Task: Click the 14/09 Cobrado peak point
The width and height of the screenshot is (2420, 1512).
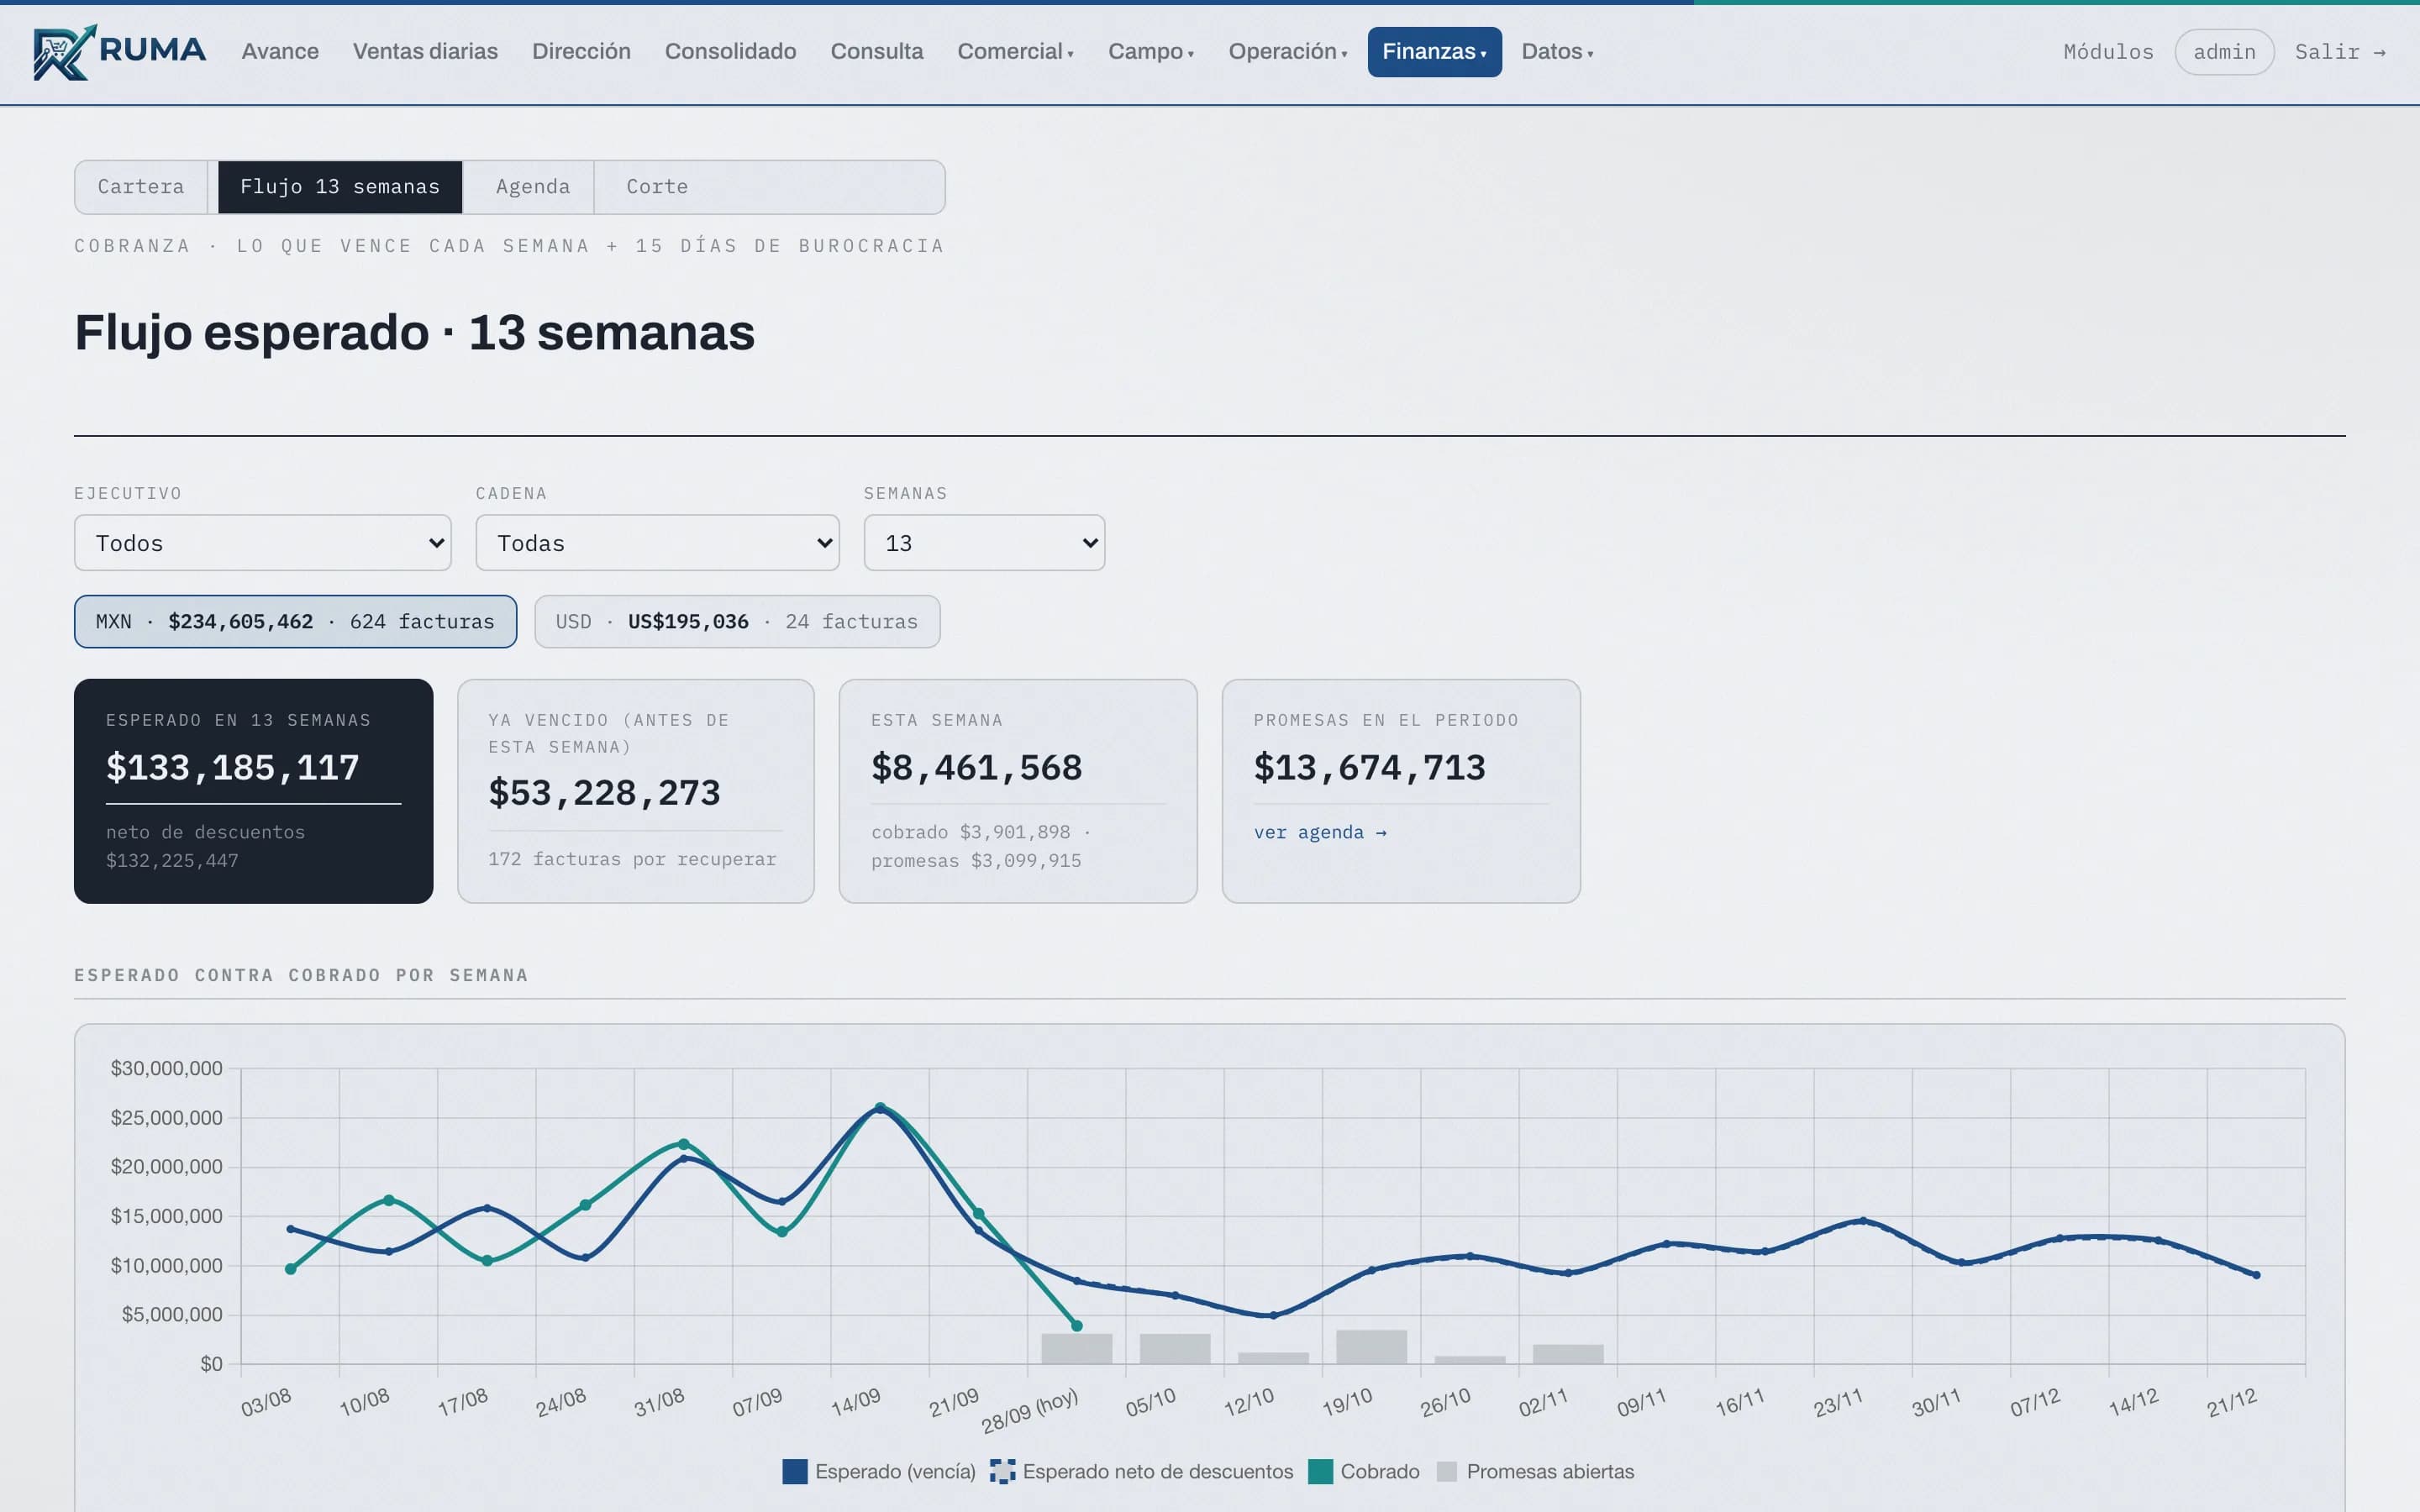Action: click(880, 1107)
